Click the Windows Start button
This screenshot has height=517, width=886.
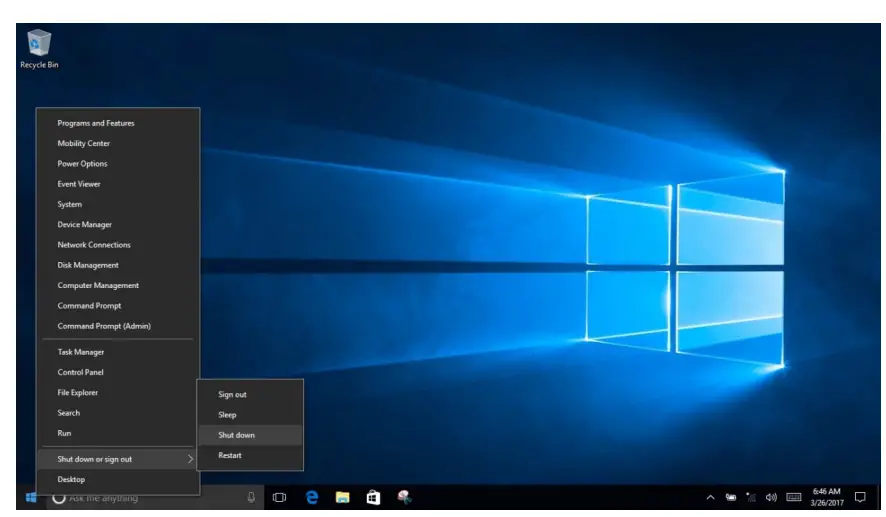(31, 497)
